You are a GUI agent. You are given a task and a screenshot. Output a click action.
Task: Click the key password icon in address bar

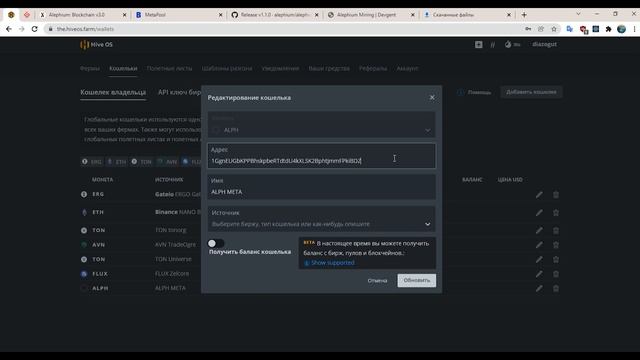point(528,29)
